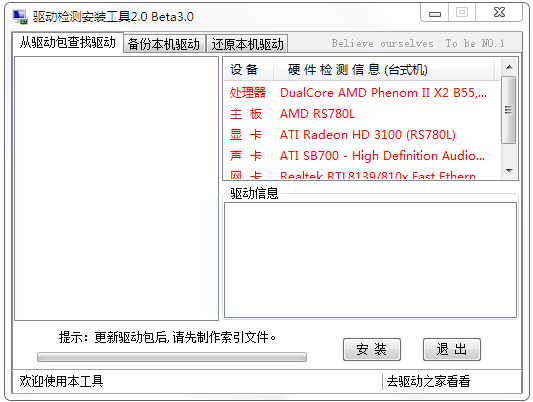533x402 pixels.
Task: Click the 安装 install button
Action: [372, 349]
